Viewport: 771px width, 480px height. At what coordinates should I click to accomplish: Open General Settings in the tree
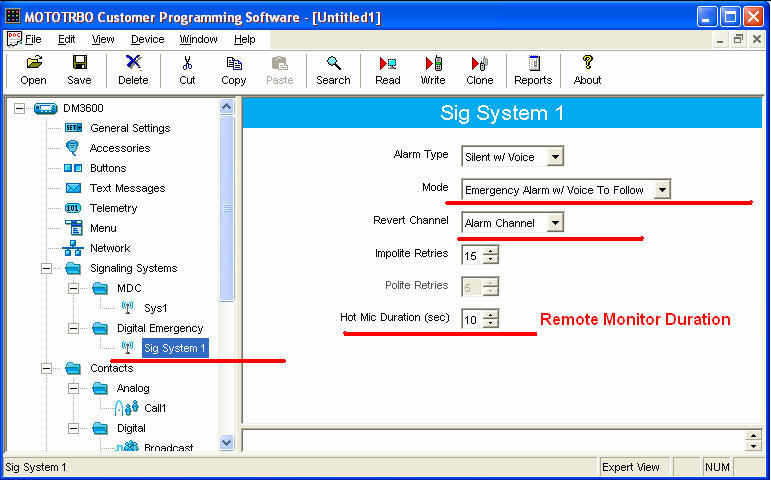pos(130,128)
